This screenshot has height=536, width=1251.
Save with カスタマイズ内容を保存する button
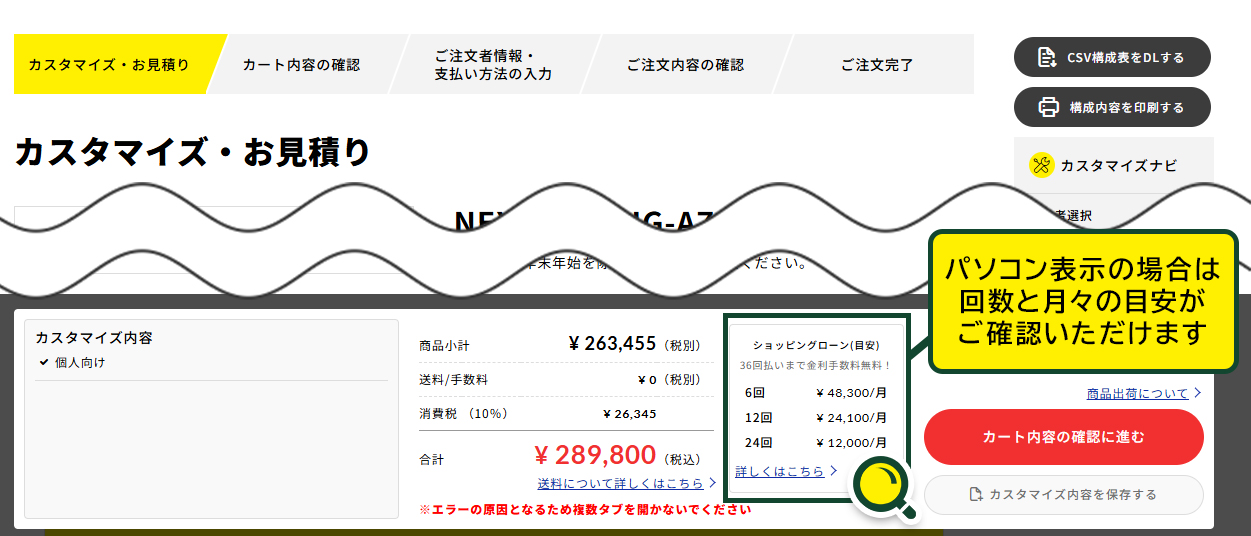[1064, 495]
